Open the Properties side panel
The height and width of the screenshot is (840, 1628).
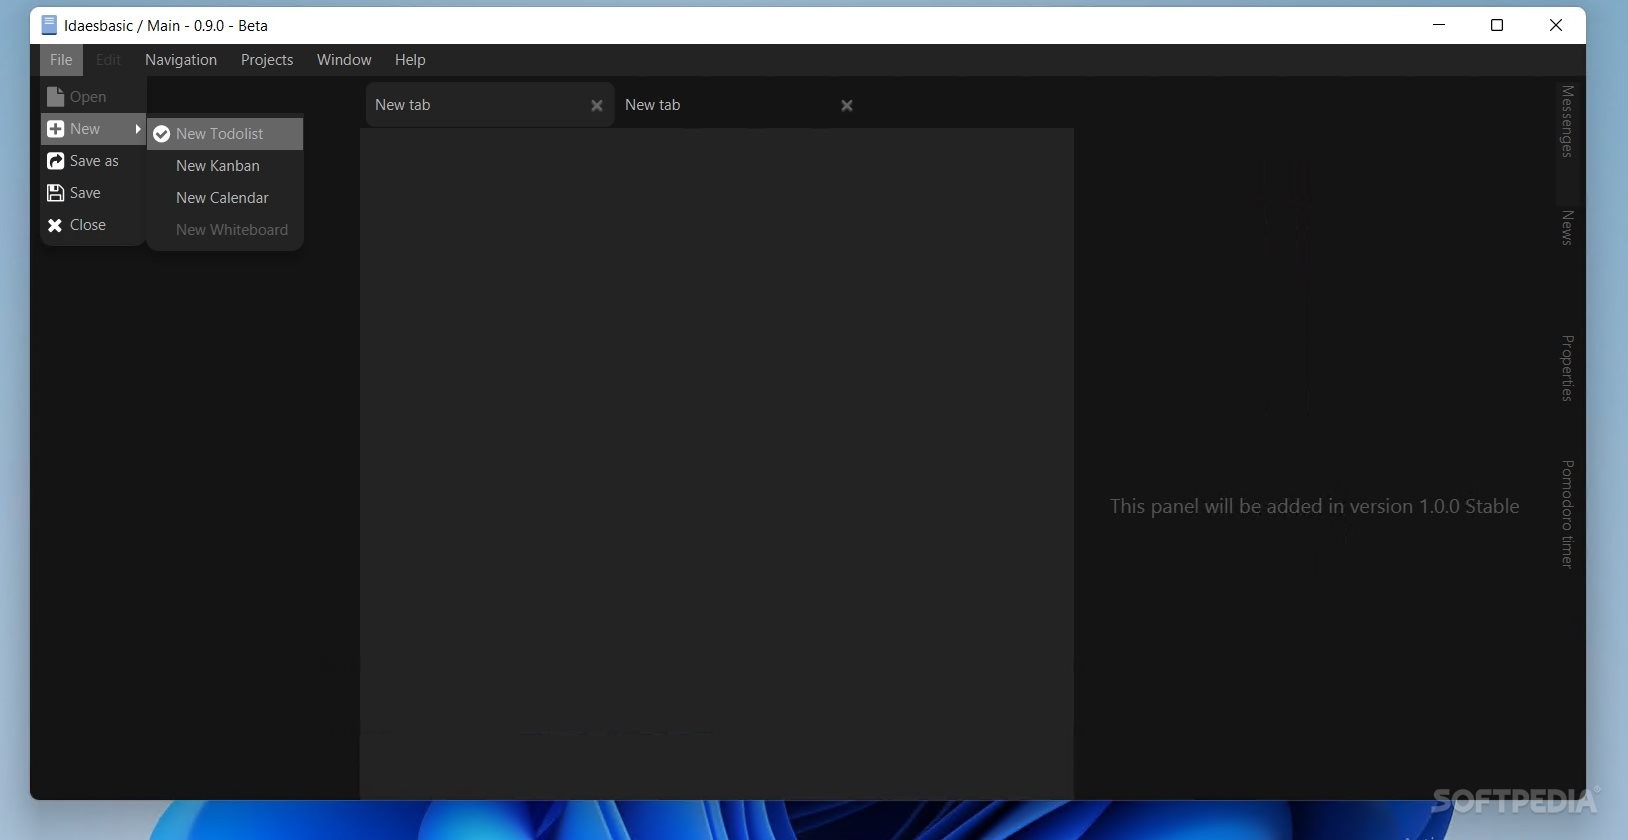[1568, 368]
